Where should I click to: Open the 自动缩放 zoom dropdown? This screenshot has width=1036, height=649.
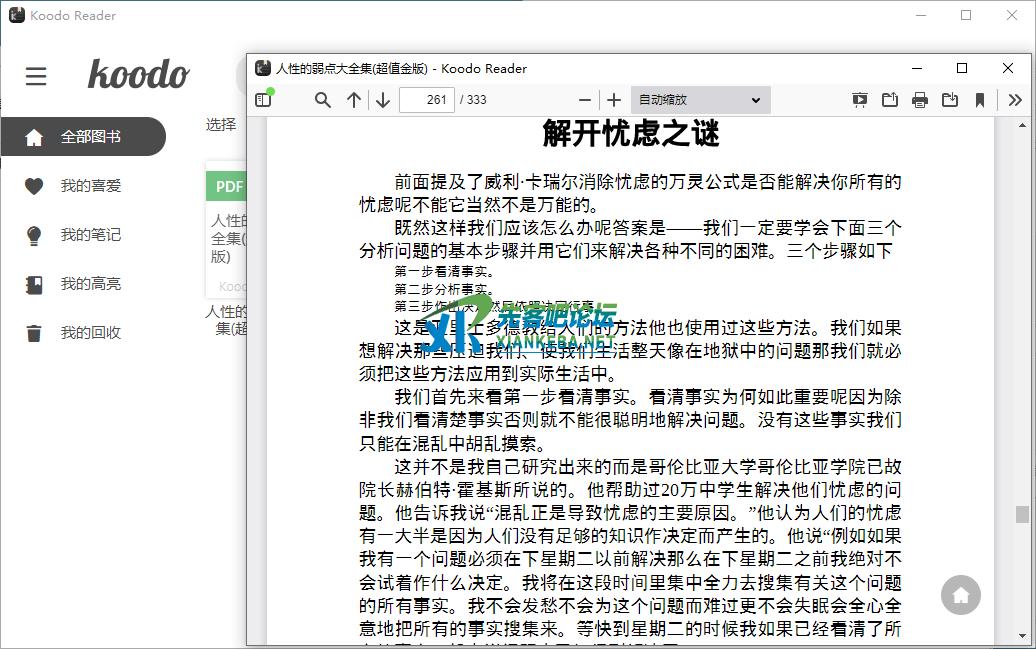pos(700,100)
